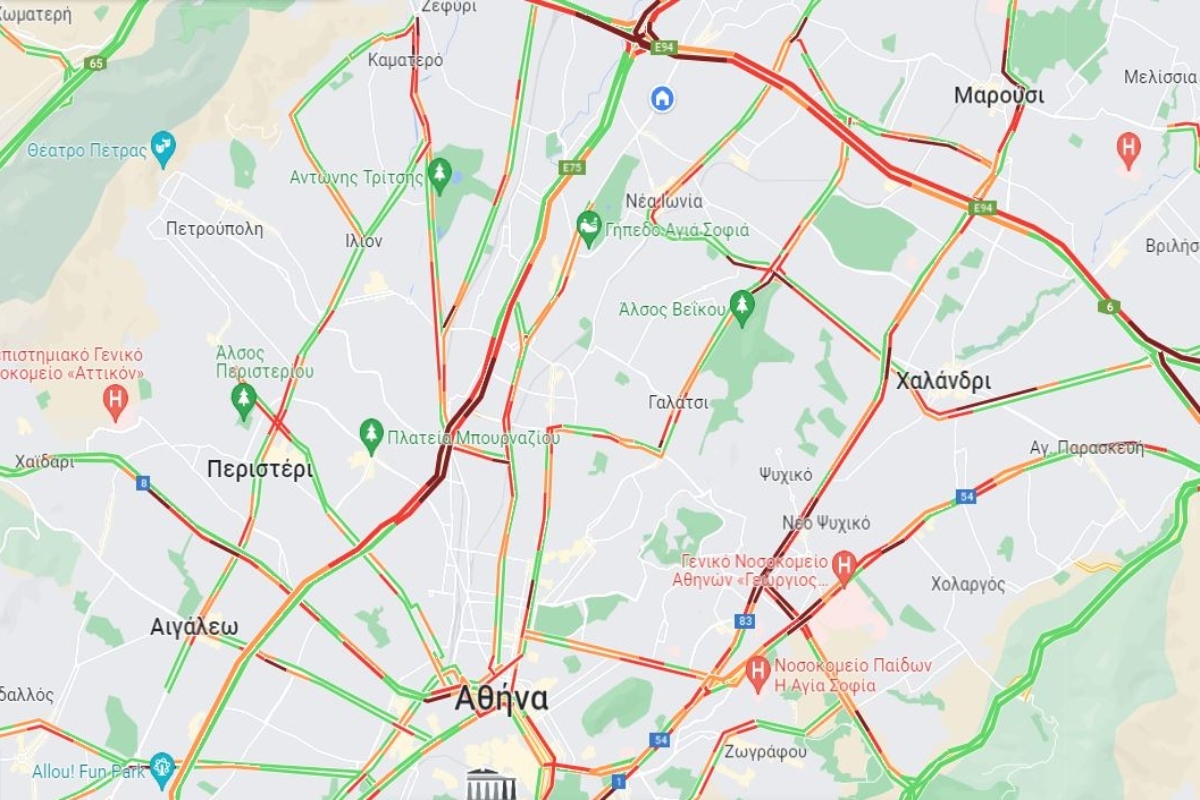Viewport: 1200px width, 800px height.
Task: Select the Αττικόν hospital H marker
Action: tap(116, 403)
